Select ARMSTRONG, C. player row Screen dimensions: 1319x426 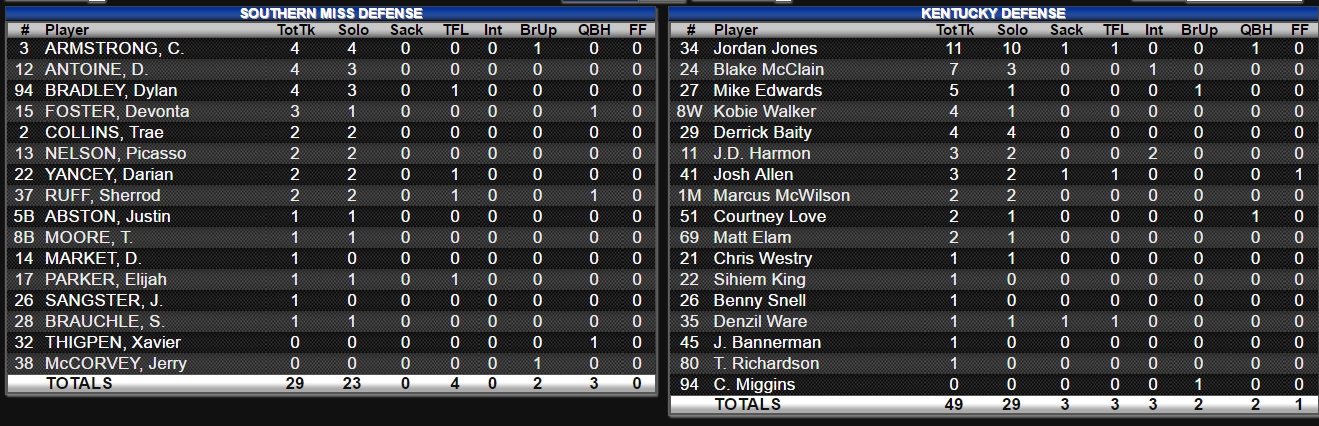pyautogui.click(x=331, y=48)
